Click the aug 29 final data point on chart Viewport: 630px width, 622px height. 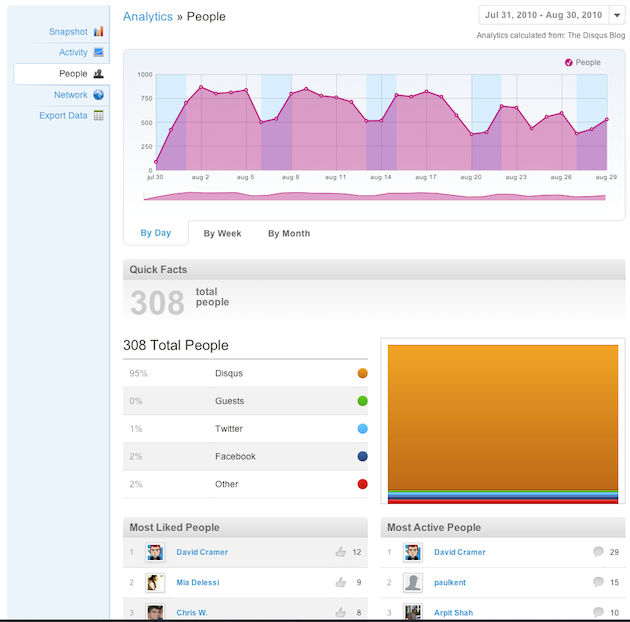[x=607, y=119]
